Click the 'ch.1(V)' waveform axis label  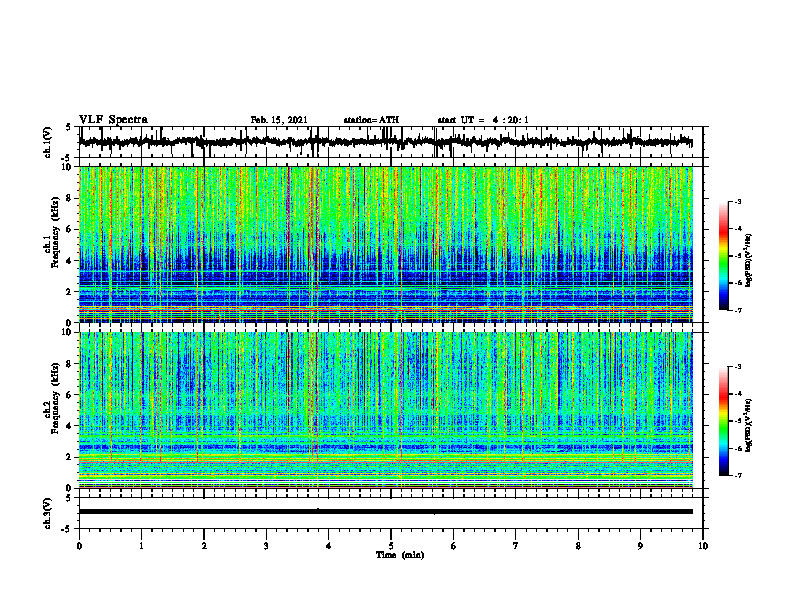click(x=47, y=142)
